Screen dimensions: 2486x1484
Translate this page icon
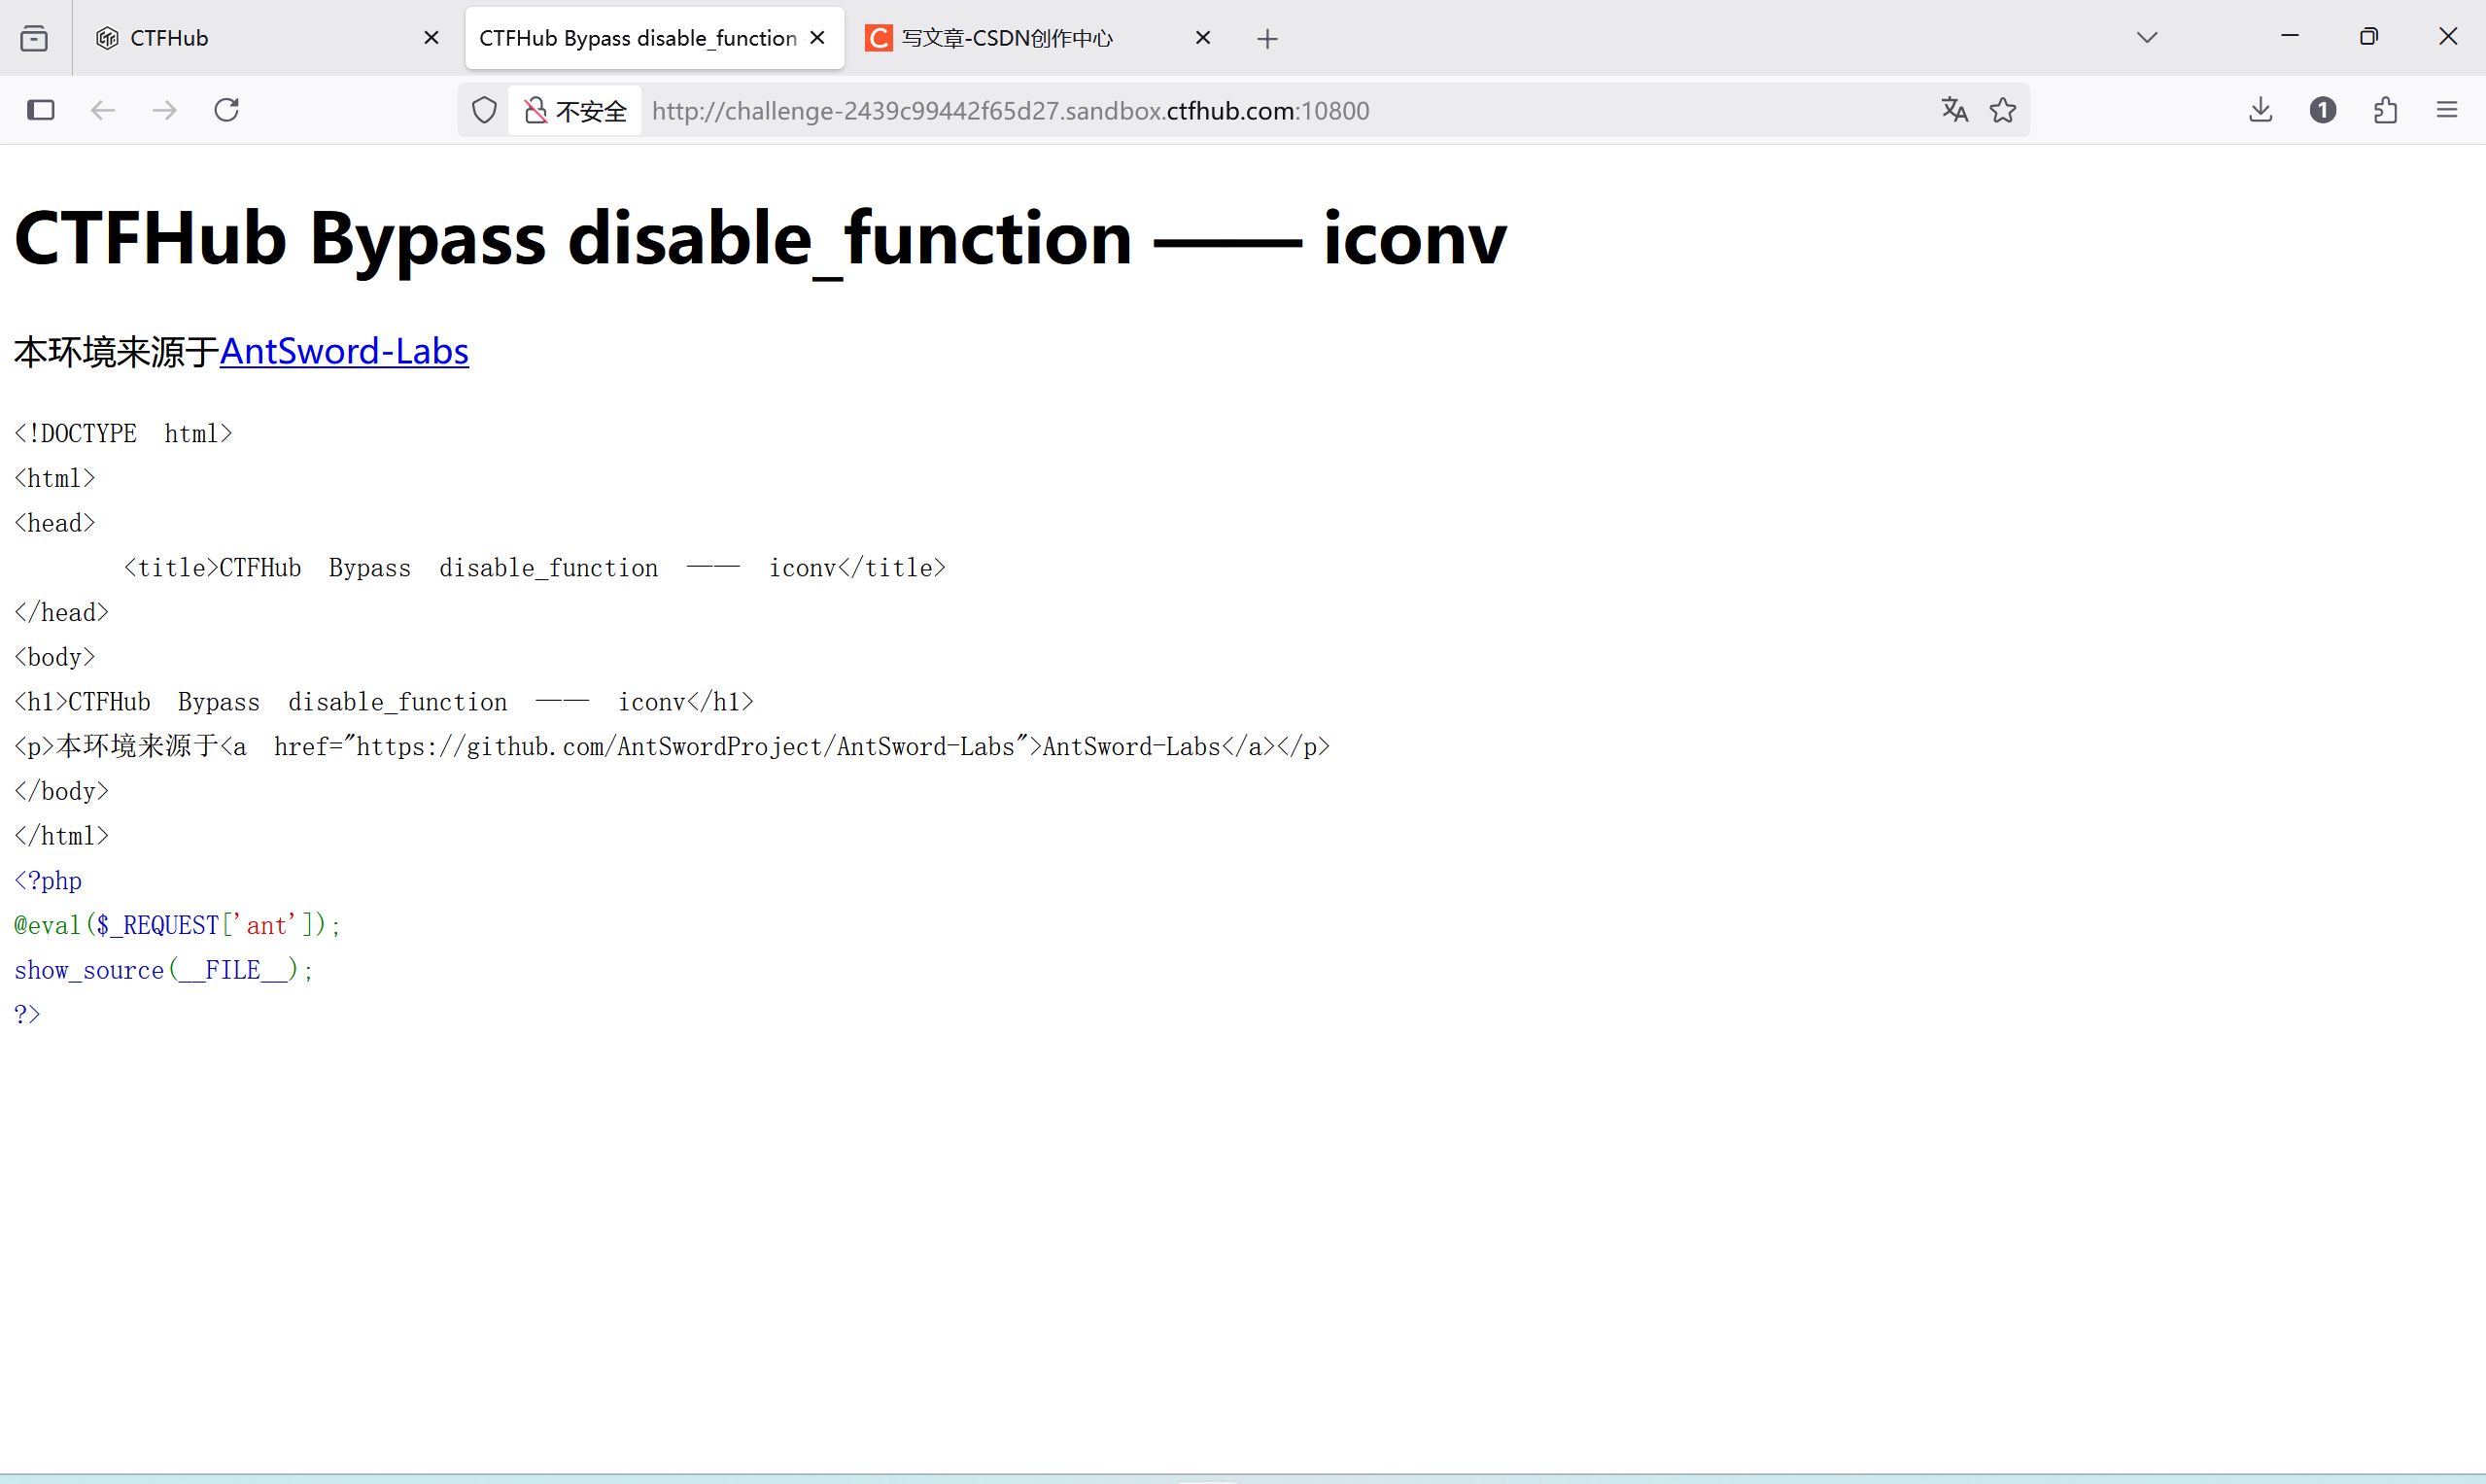coord(1954,110)
